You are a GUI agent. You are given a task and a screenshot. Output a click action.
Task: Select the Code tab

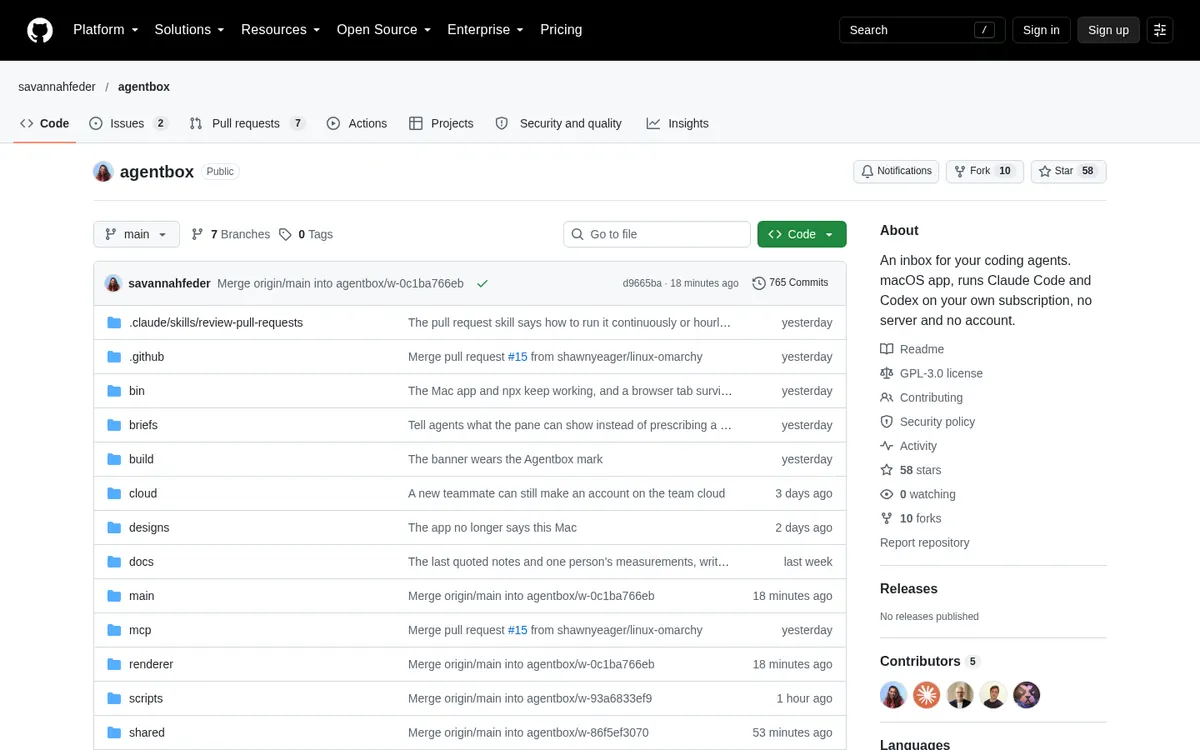point(45,123)
